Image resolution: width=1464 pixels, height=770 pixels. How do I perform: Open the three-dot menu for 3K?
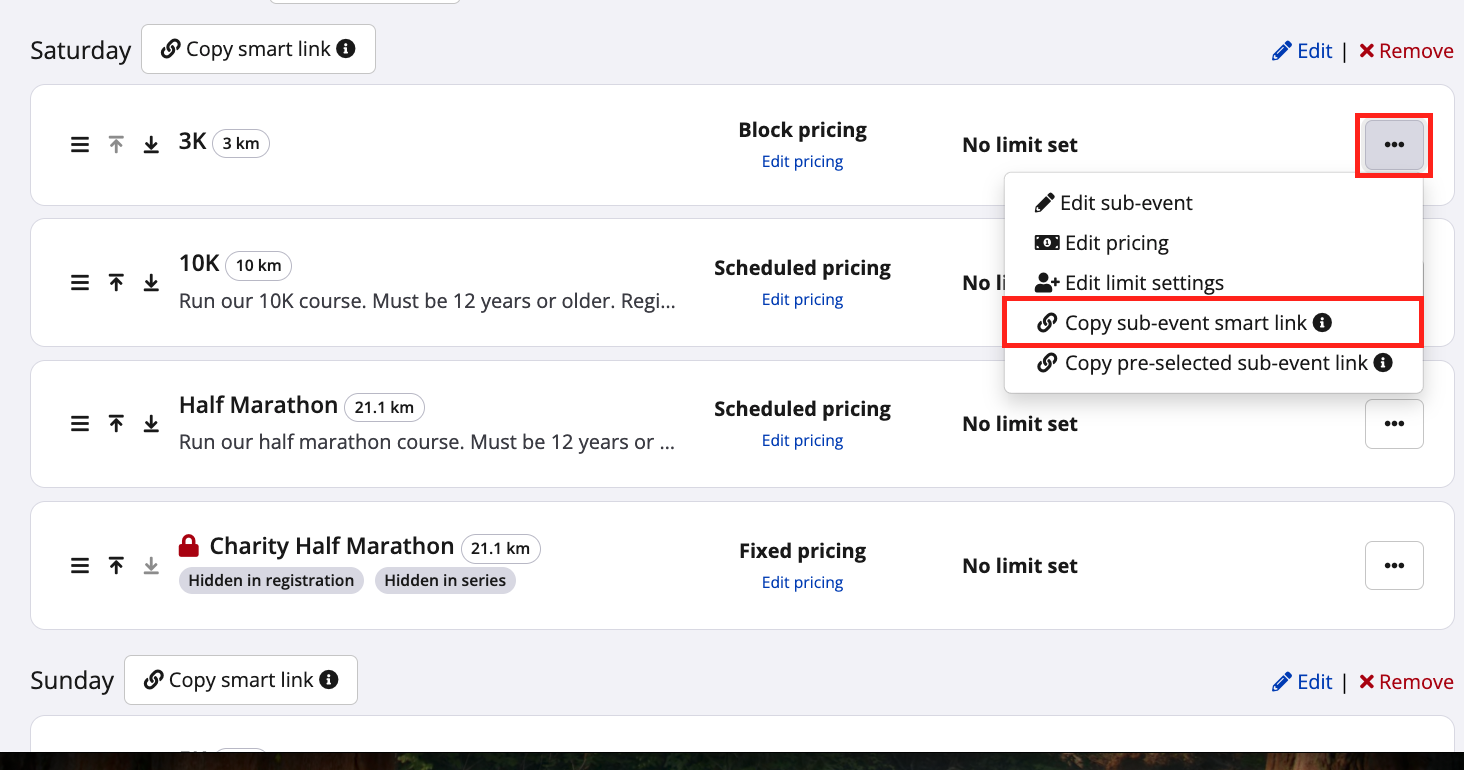[1394, 145]
